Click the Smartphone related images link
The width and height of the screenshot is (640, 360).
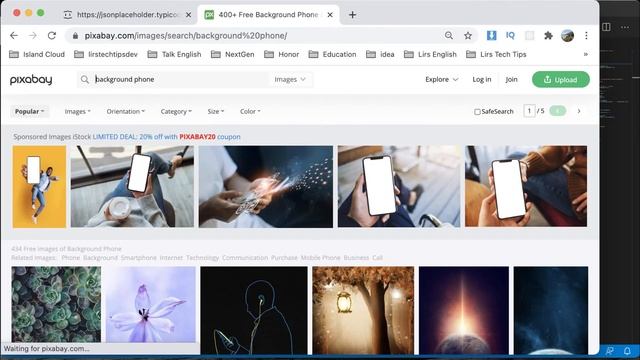point(139,258)
